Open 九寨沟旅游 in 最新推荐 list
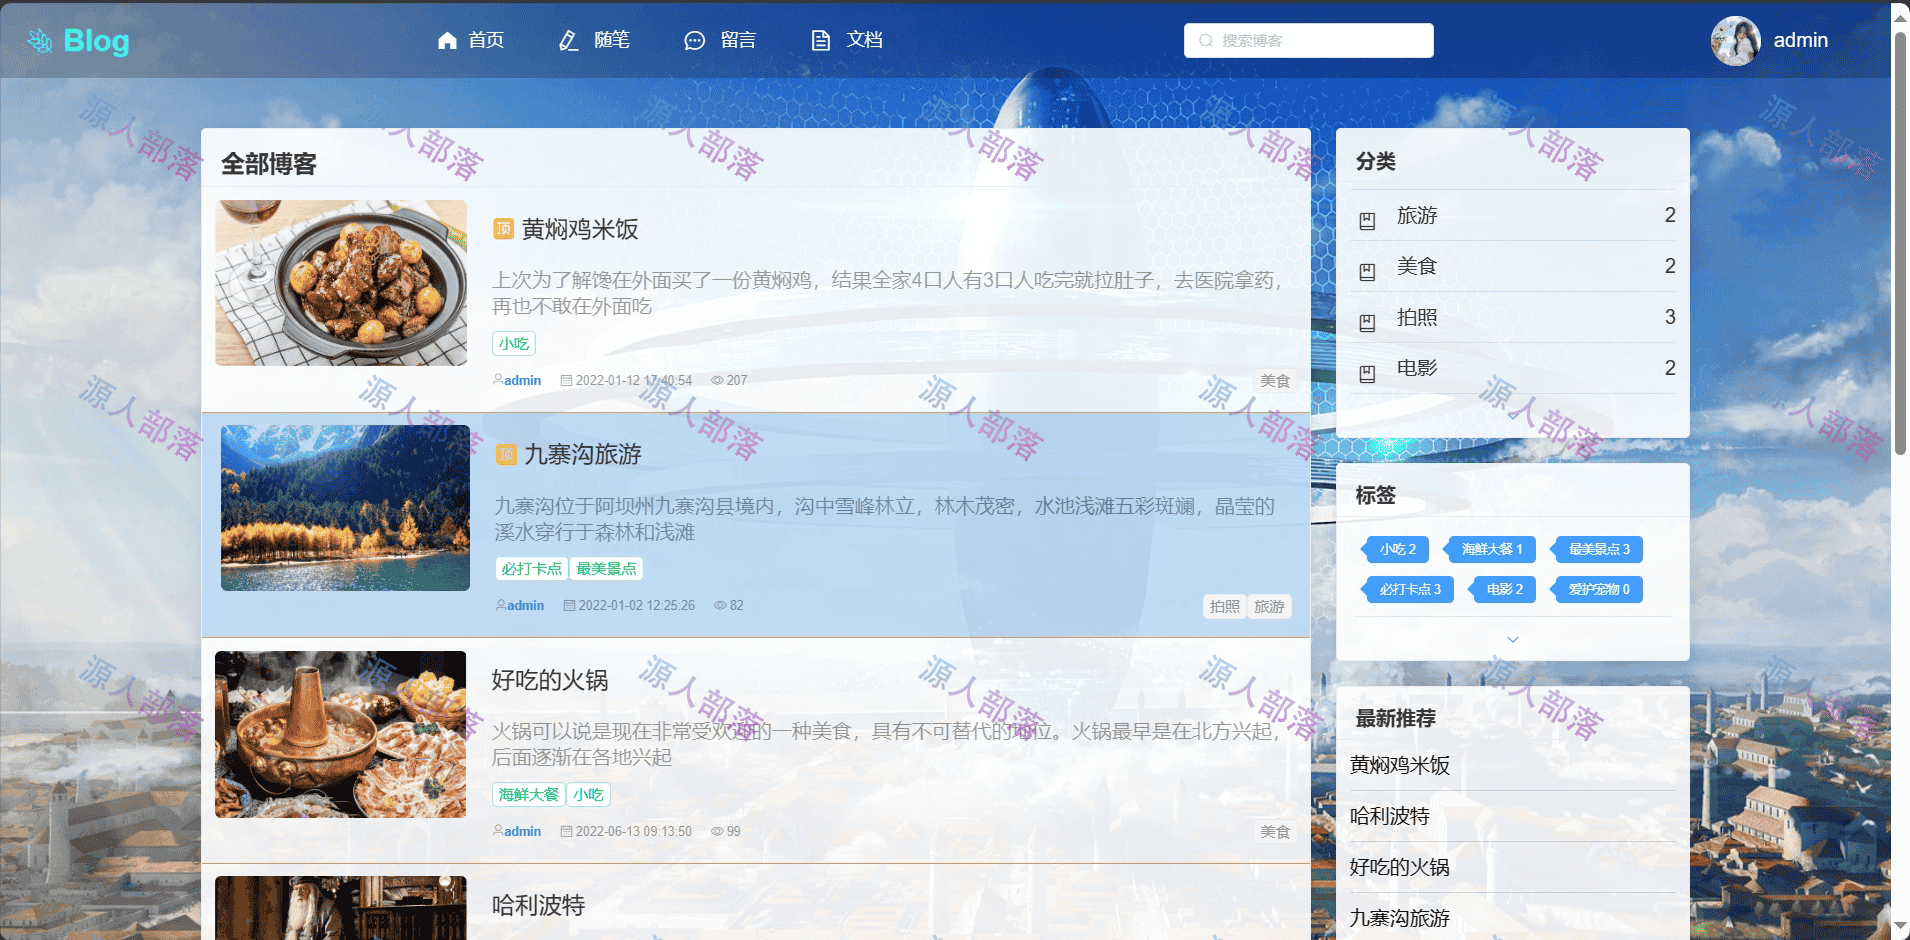The image size is (1910, 940). (x=1400, y=919)
